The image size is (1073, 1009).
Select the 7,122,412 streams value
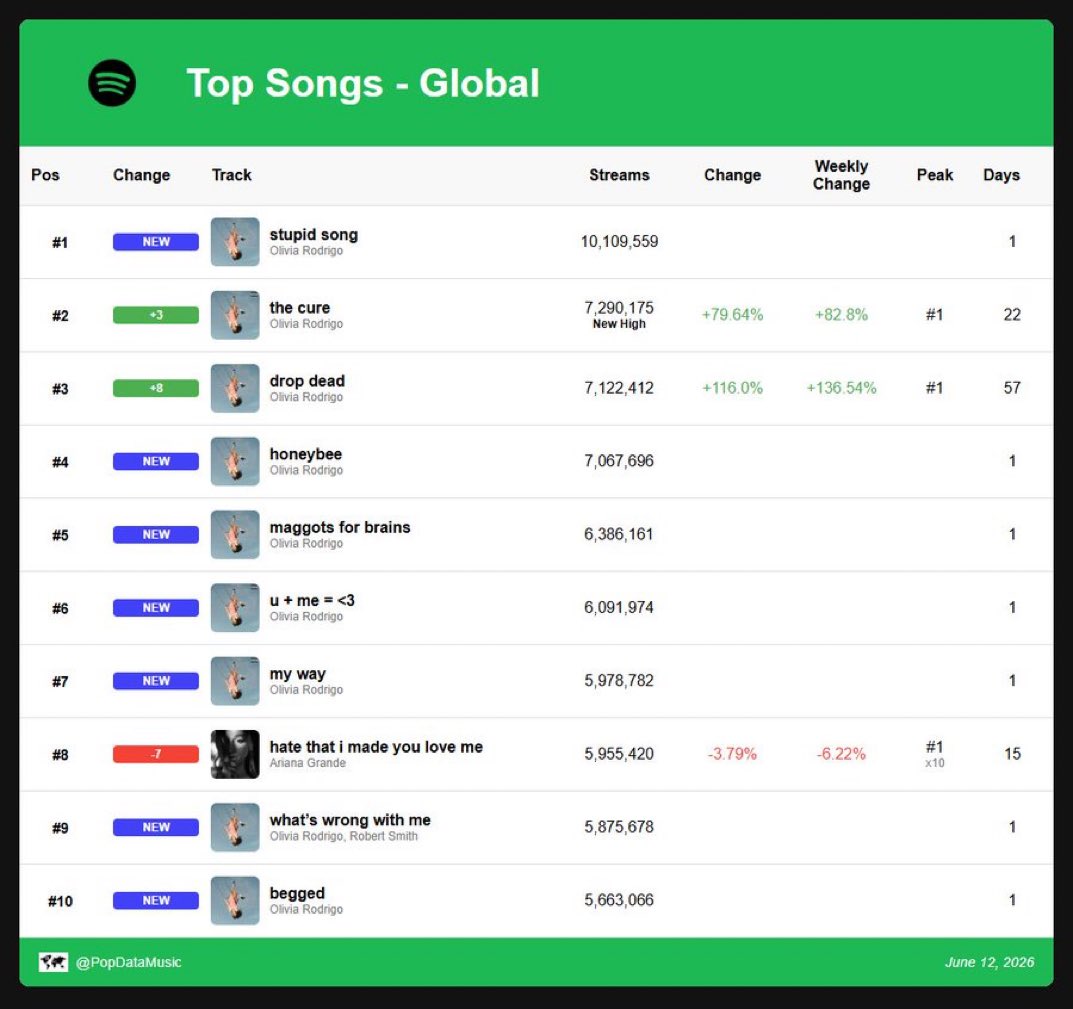tap(619, 388)
